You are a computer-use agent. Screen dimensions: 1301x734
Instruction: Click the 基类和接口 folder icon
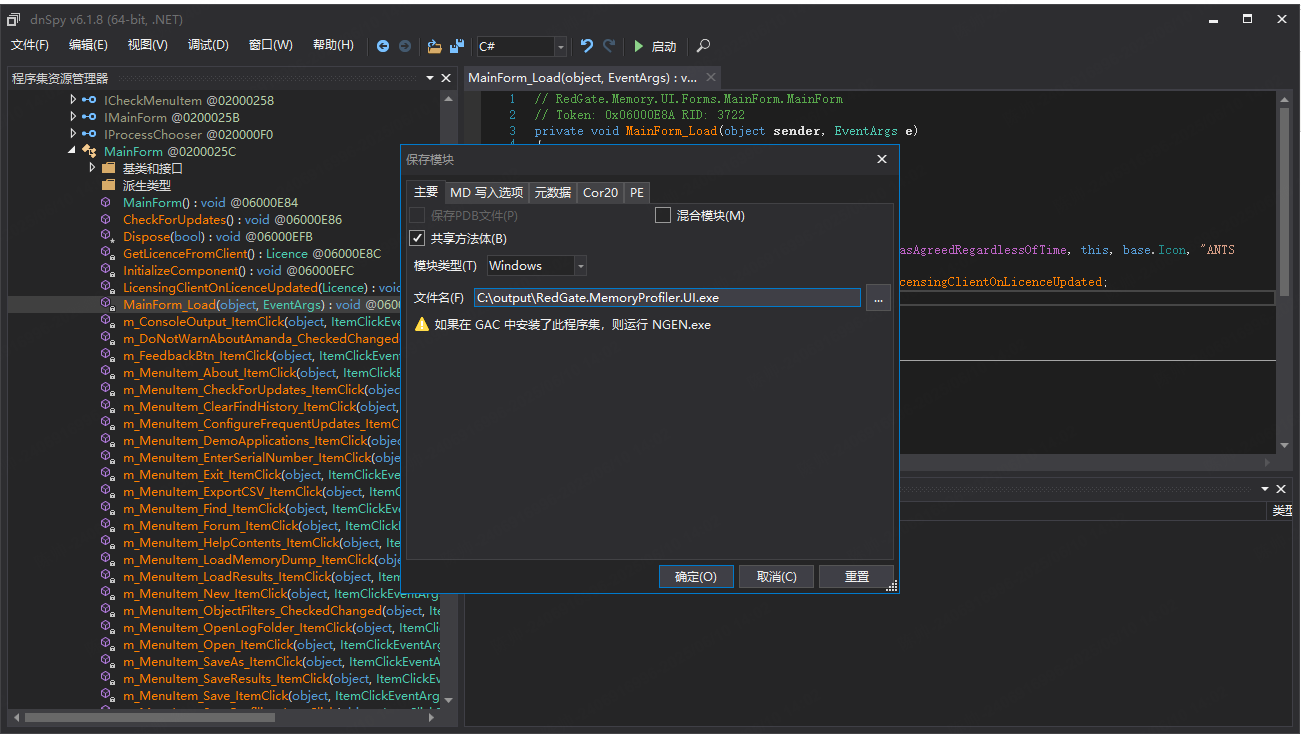[x=108, y=169]
